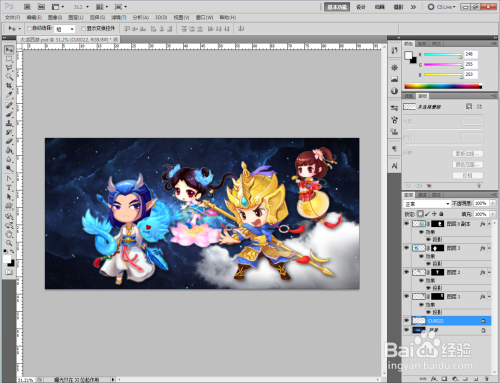The image size is (500, 383).
Task: Select the Path Selection tool
Action: pyautogui.click(x=9, y=197)
